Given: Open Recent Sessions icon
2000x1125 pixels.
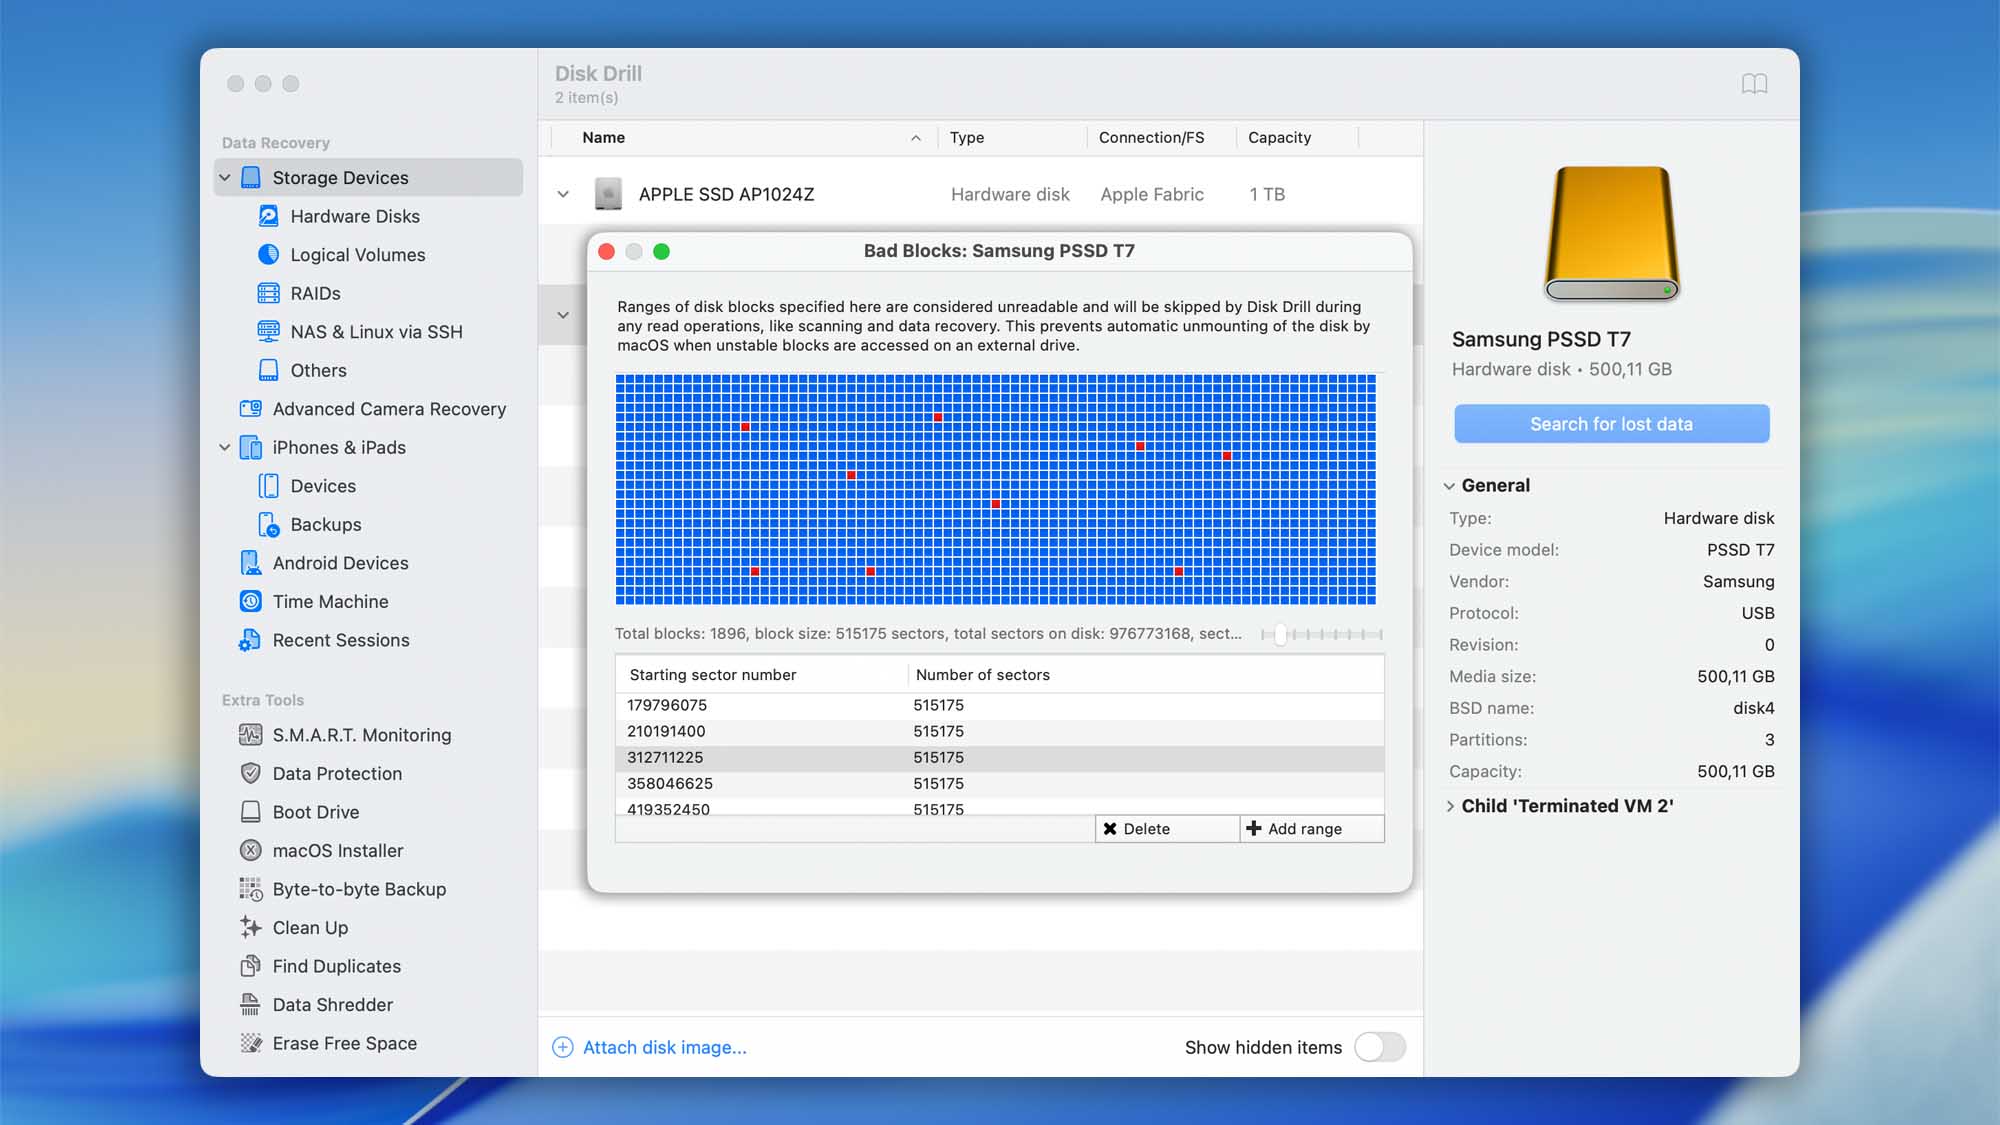Looking at the screenshot, I should [x=251, y=640].
